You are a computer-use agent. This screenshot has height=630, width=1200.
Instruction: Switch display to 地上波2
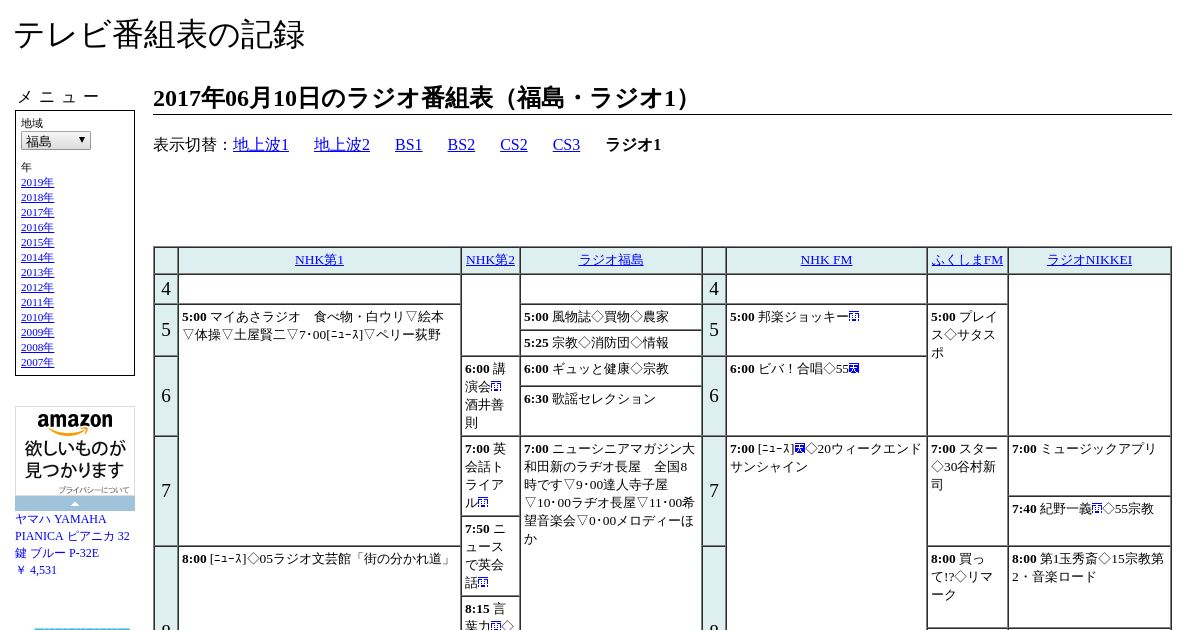coord(342,145)
